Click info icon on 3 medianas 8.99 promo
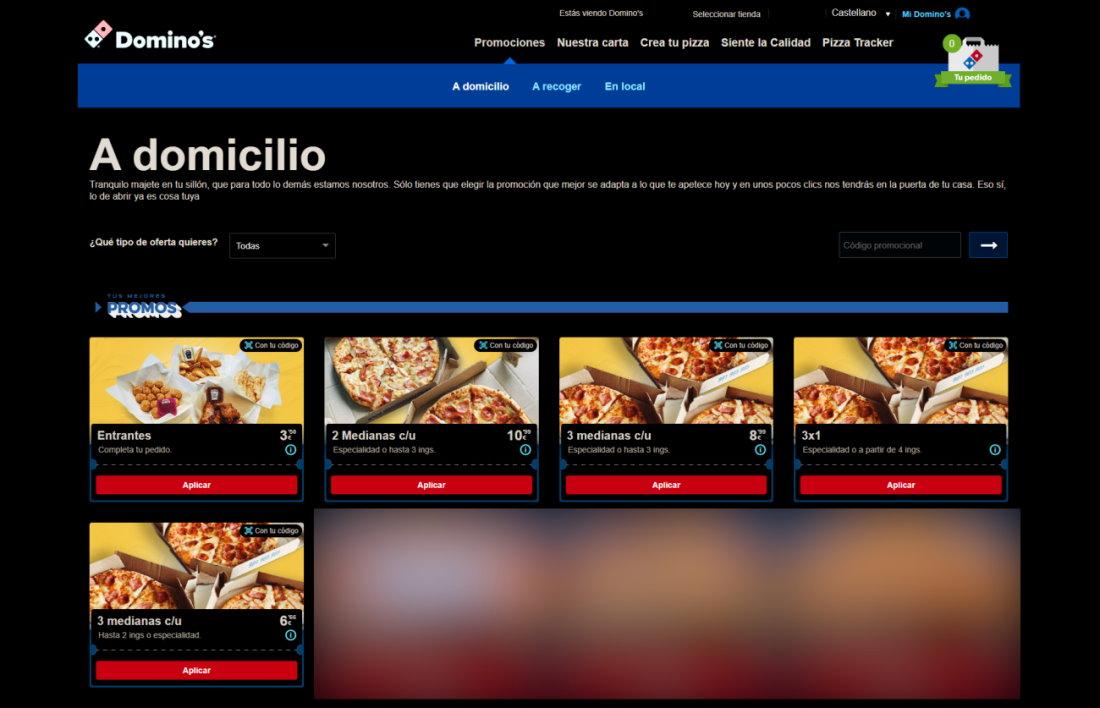 pyautogui.click(x=760, y=450)
